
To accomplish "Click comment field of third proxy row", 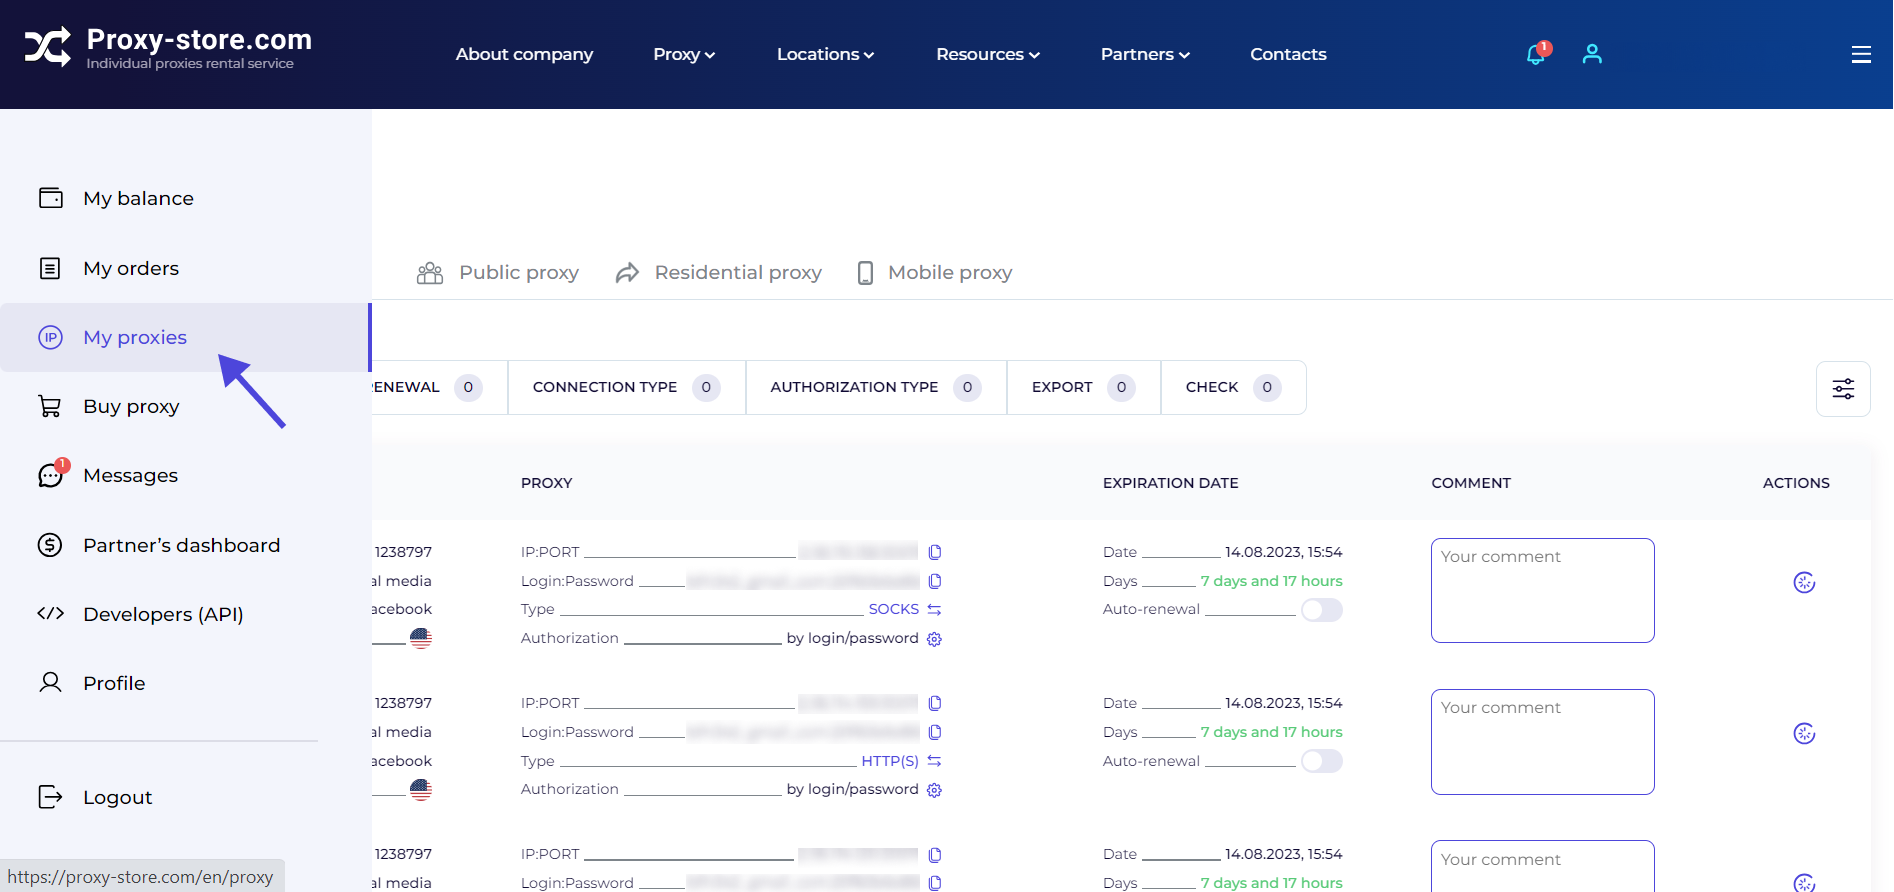I will point(1542,866).
